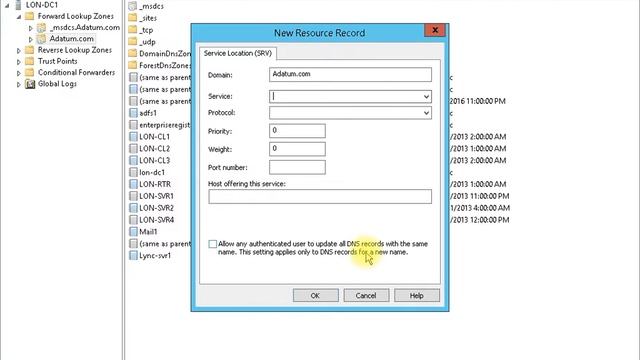Select the LON-SVR2 record icon
640x360 pixels.
tap(133, 208)
